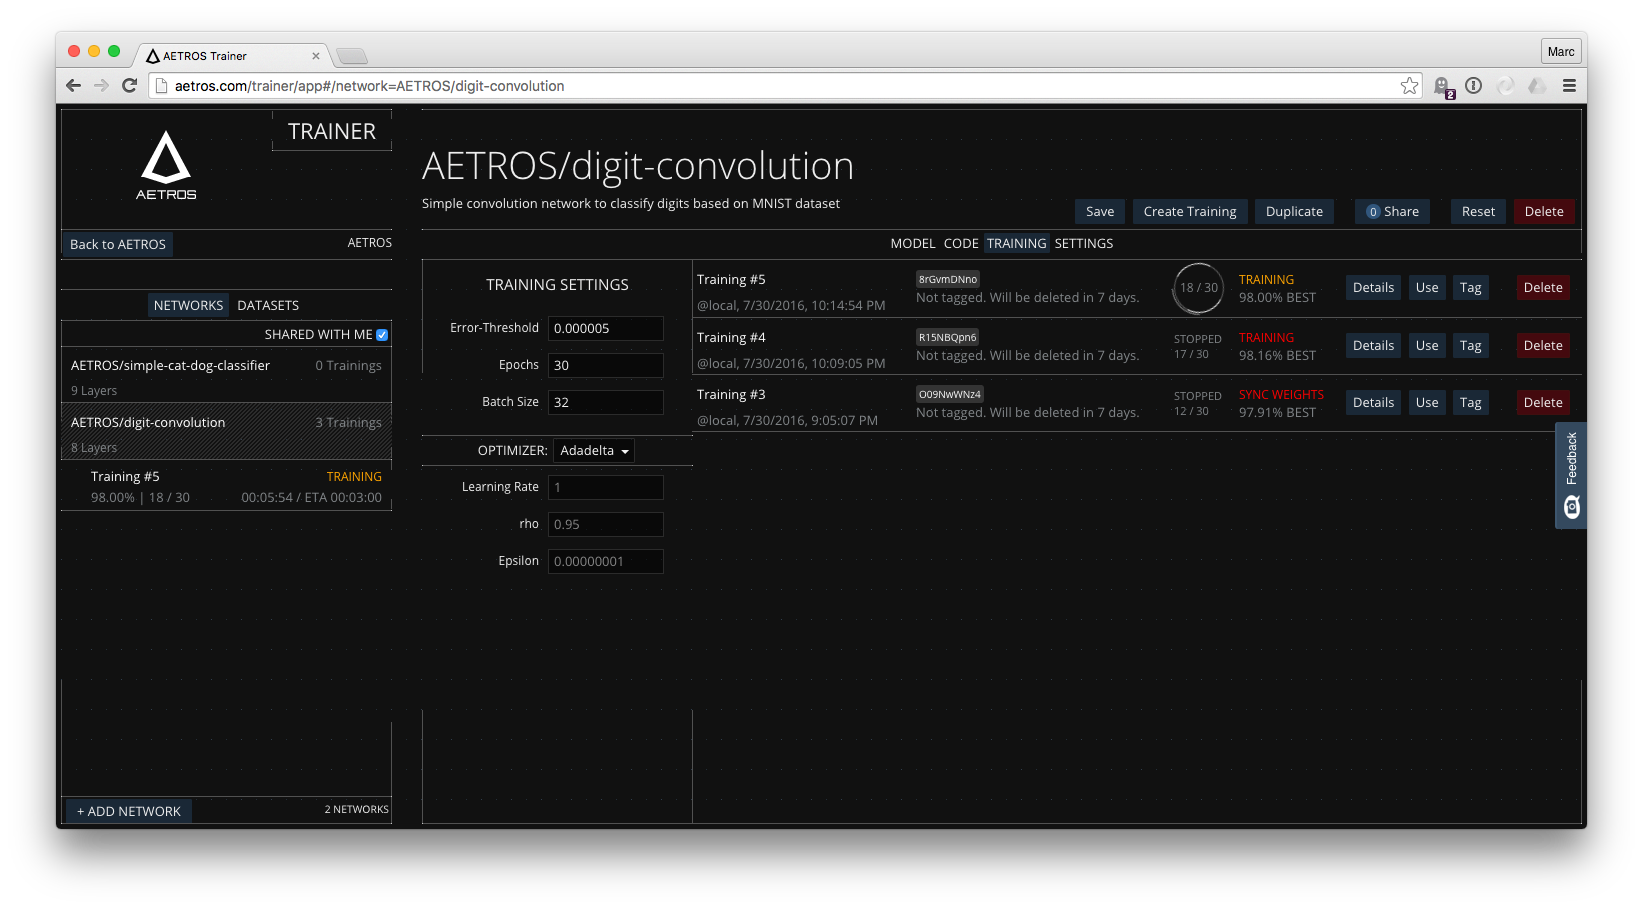This screenshot has width=1643, height=909.
Task: Open the CODE tab
Action: pos(960,243)
